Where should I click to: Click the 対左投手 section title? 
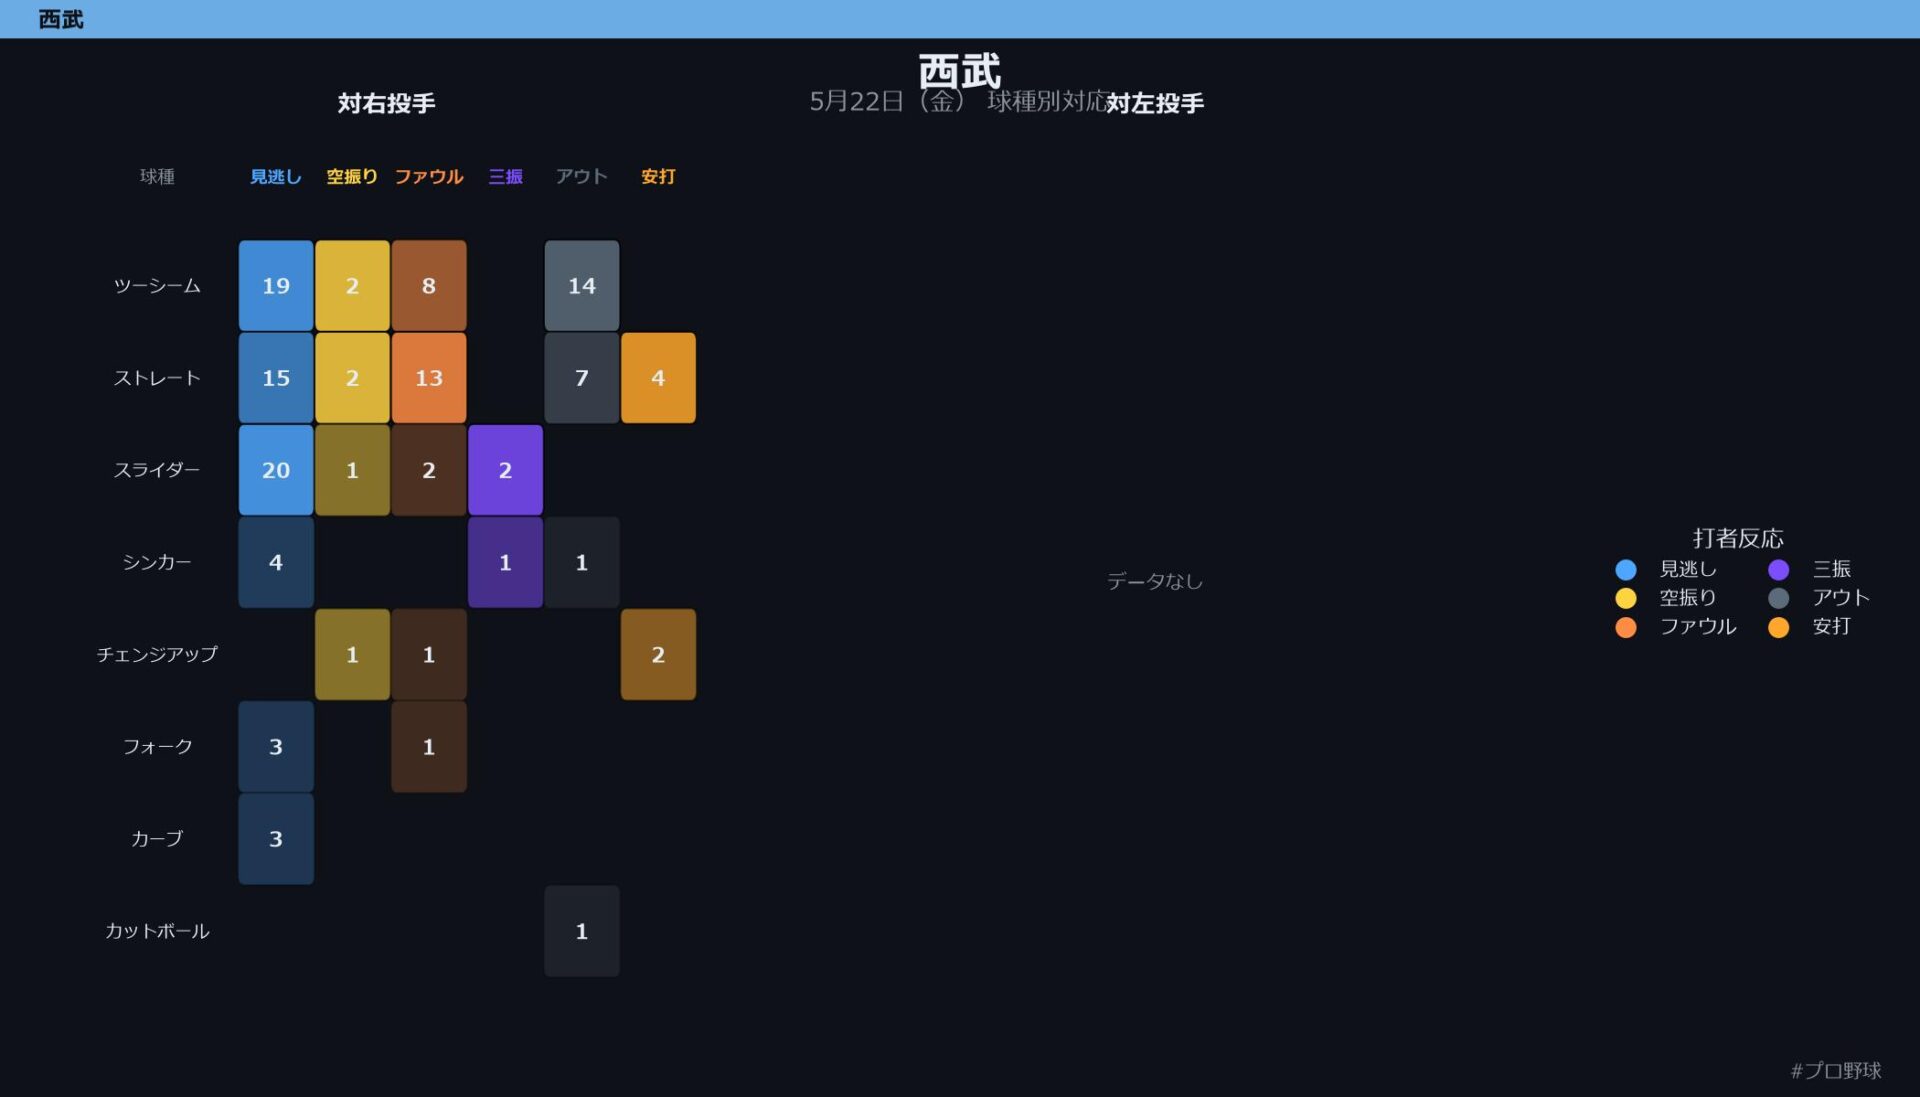coord(1155,103)
